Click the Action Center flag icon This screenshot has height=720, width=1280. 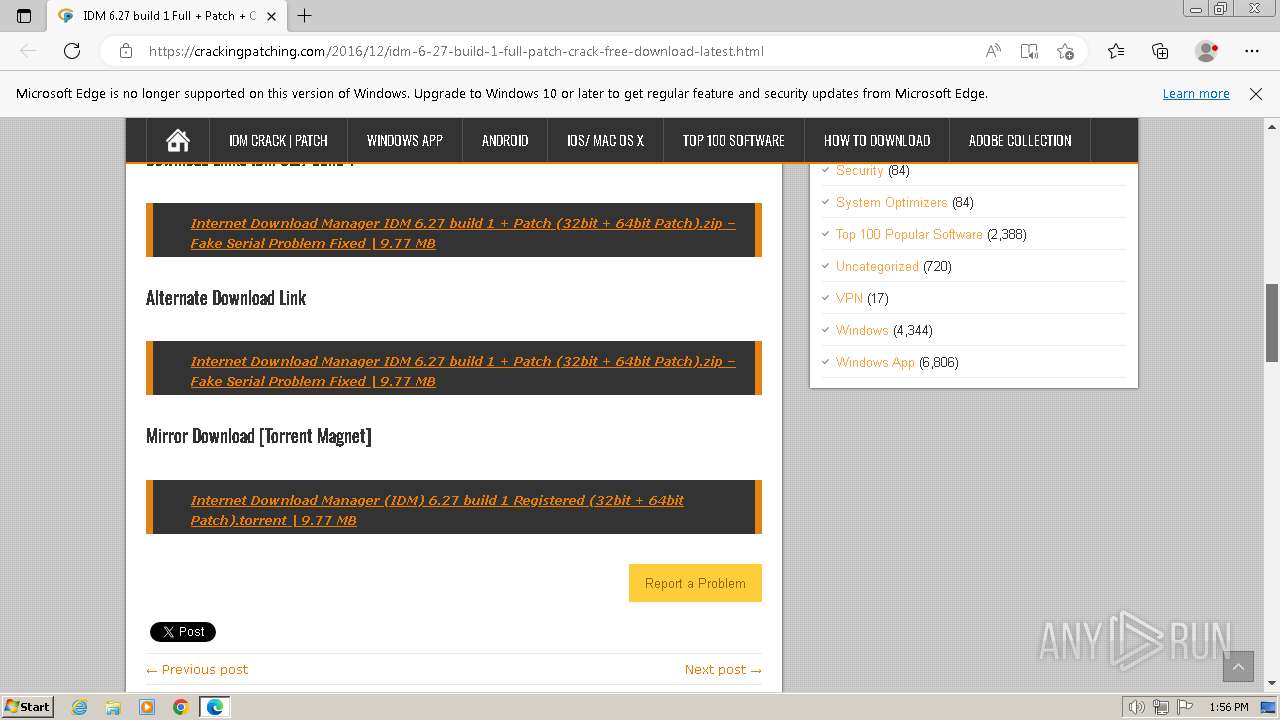tap(1184, 707)
